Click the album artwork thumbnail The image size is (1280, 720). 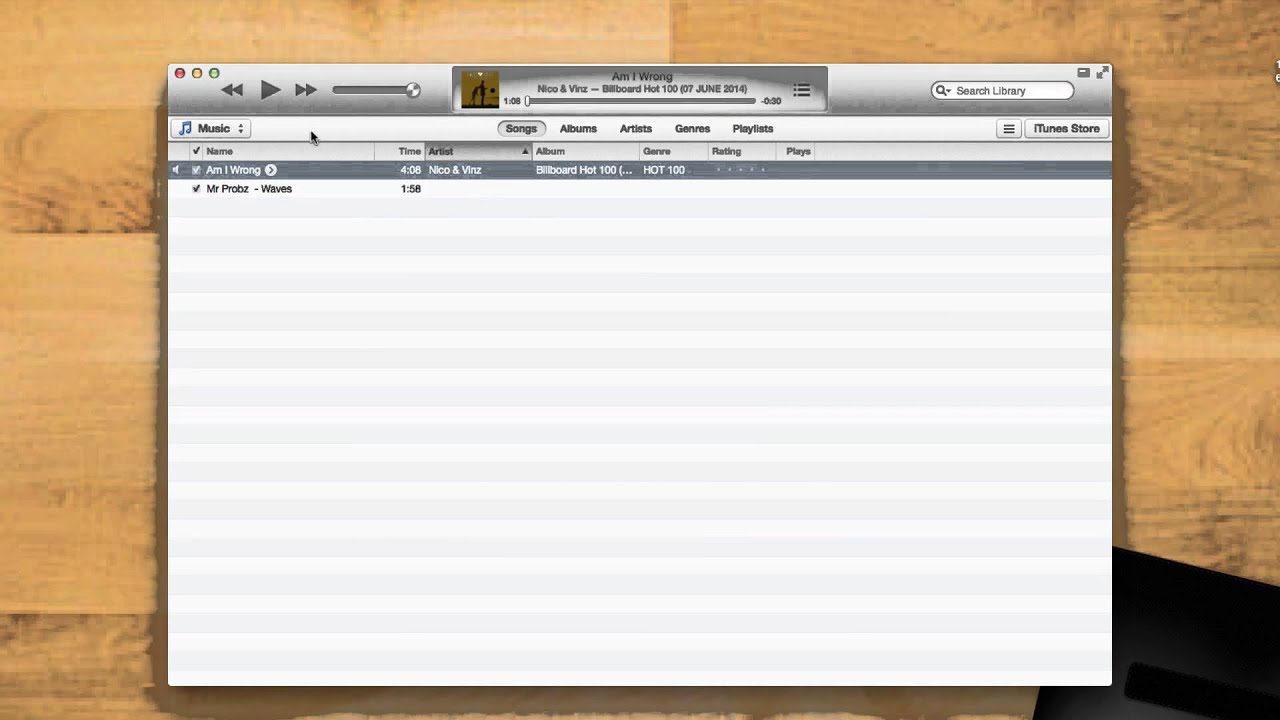[480, 90]
